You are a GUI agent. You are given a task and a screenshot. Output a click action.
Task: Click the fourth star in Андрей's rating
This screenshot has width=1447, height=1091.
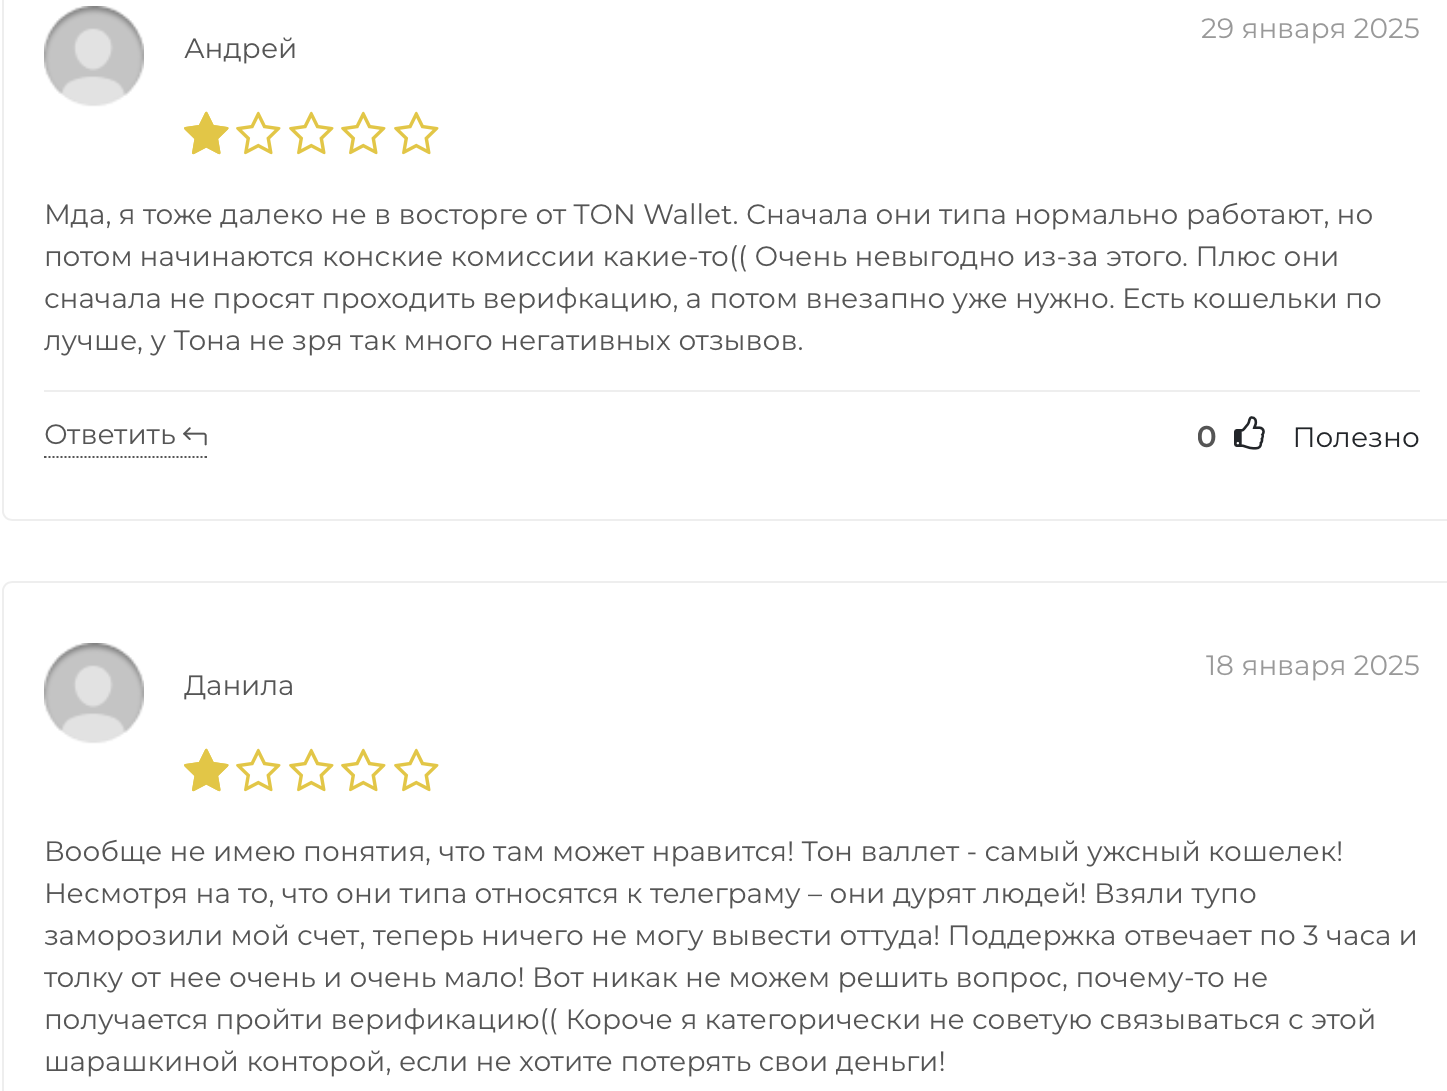pyautogui.click(x=363, y=134)
